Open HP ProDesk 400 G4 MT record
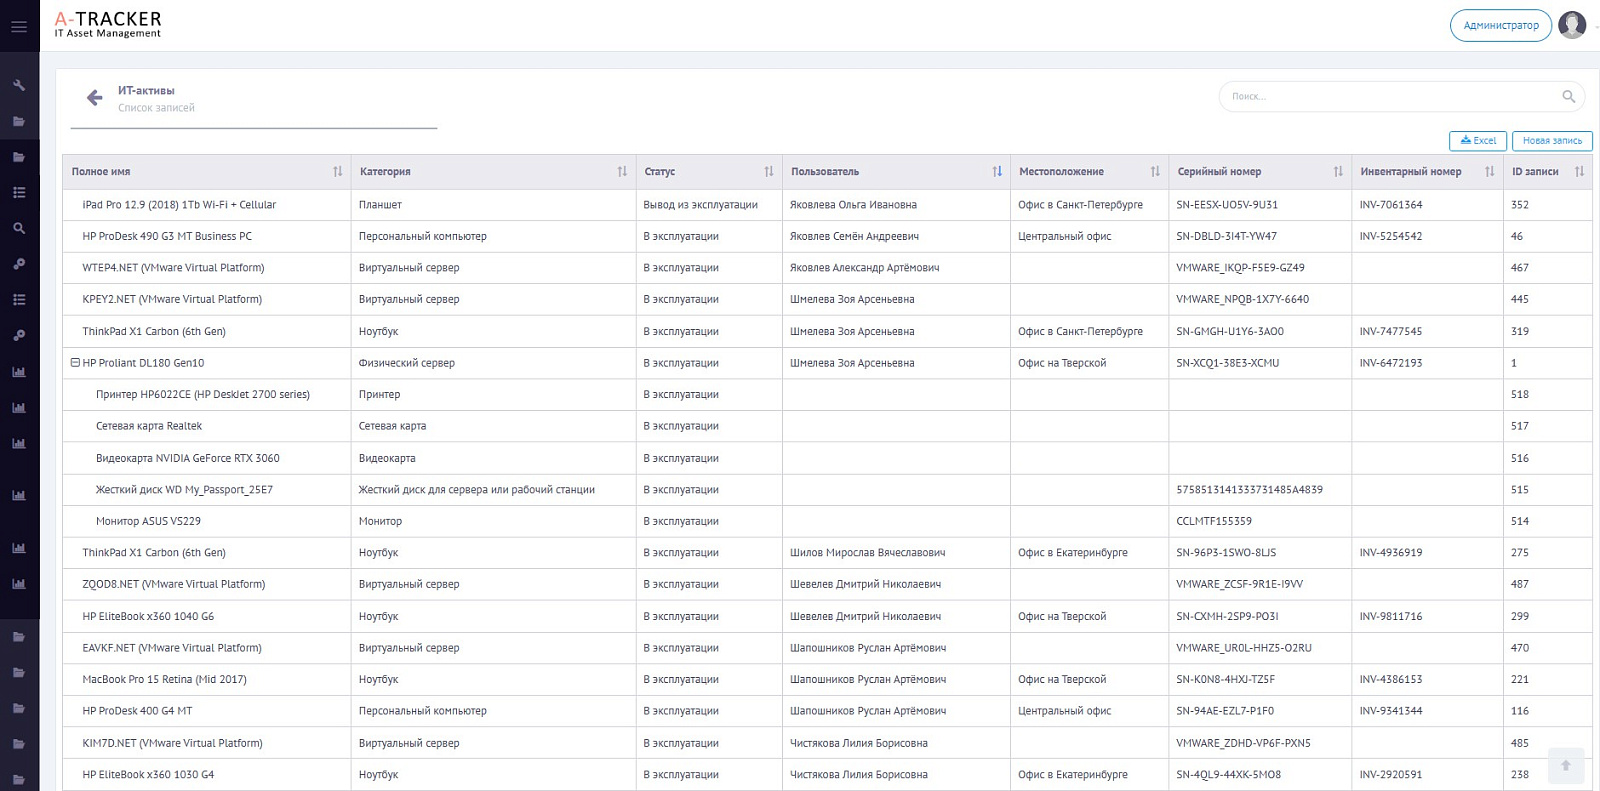Image resolution: width=1600 pixels, height=791 pixels. (x=137, y=711)
